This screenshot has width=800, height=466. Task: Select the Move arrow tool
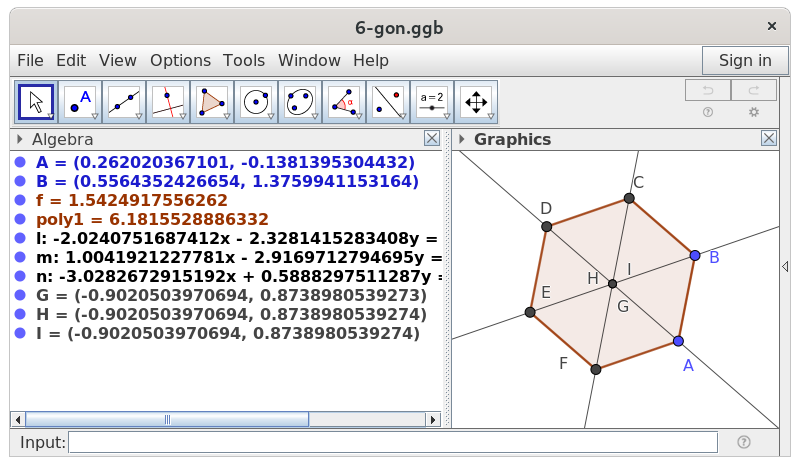(36, 102)
